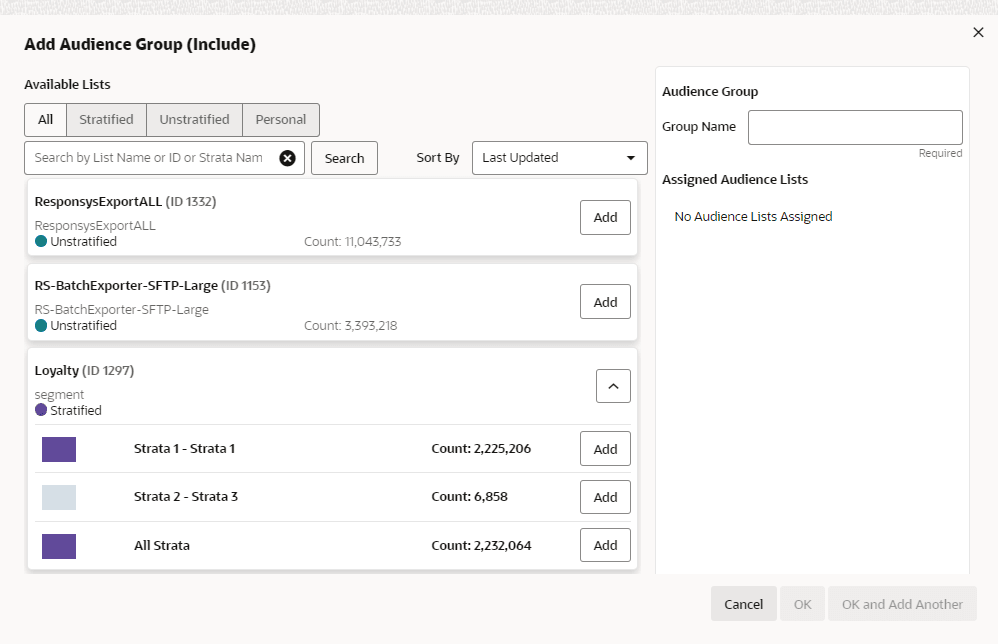Click the purple Stratified dot of Loyalty
Image resolution: width=998 pixels, height=644 pixels.
click(x=41, y=410)
